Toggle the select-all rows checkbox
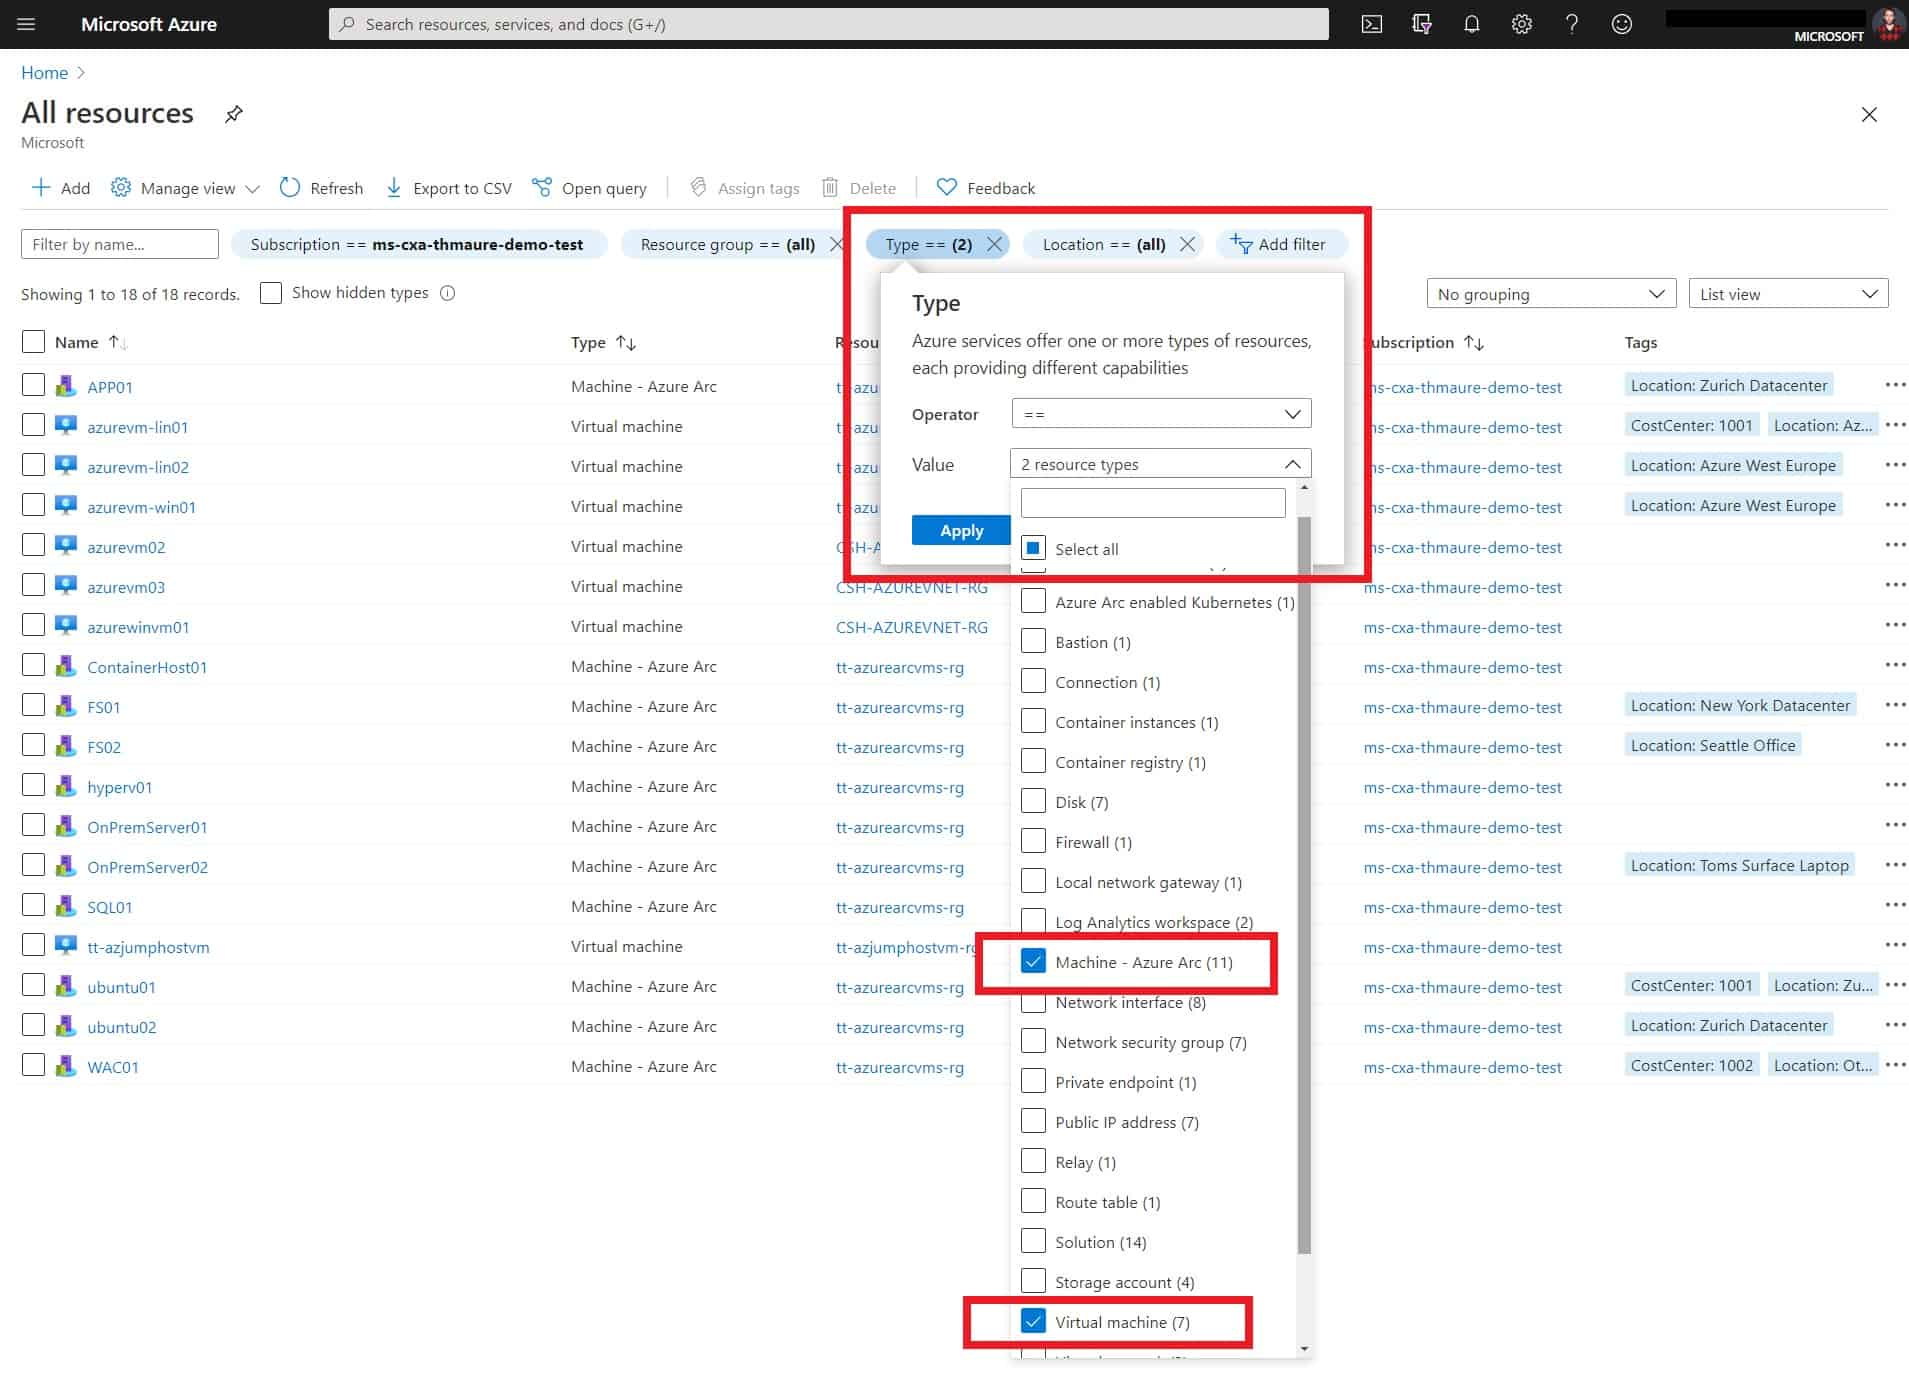The height and width of the screenshot is (1375, 1909). click(33, 342)
